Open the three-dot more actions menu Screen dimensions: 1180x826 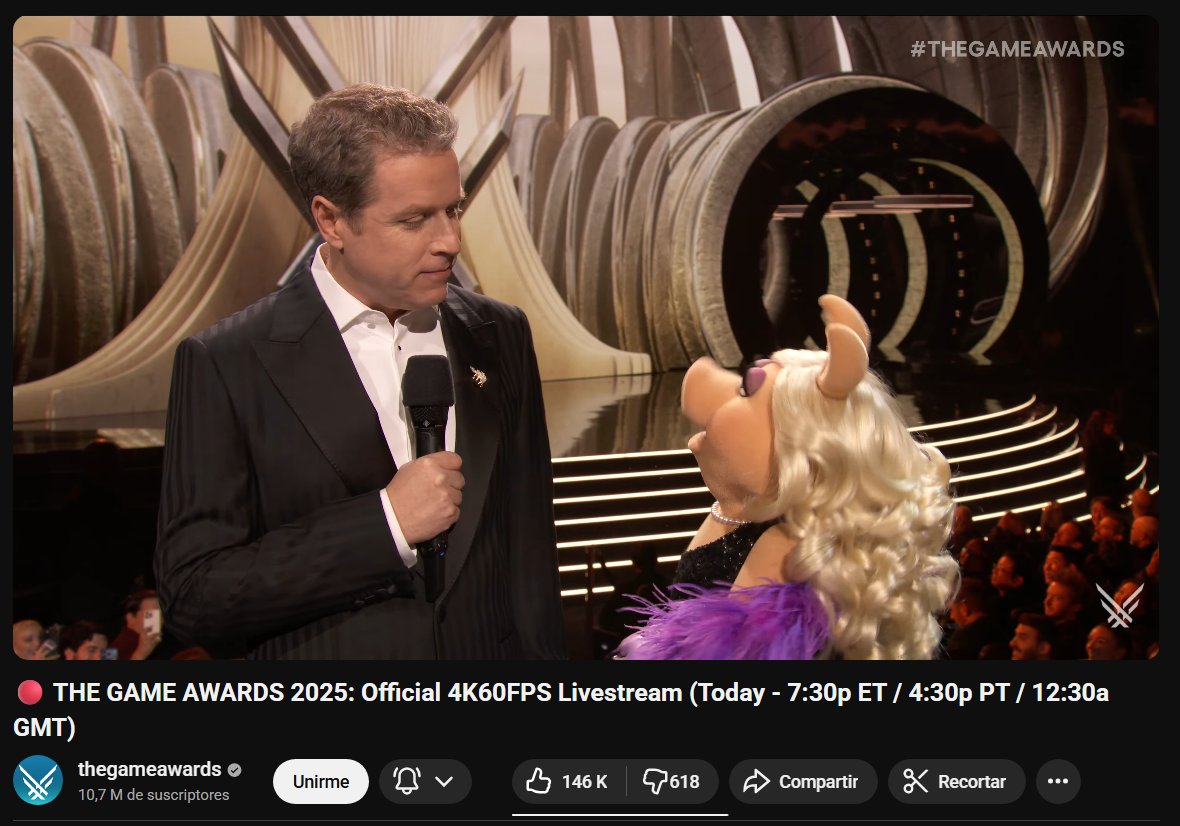[x=1058, y=782]
